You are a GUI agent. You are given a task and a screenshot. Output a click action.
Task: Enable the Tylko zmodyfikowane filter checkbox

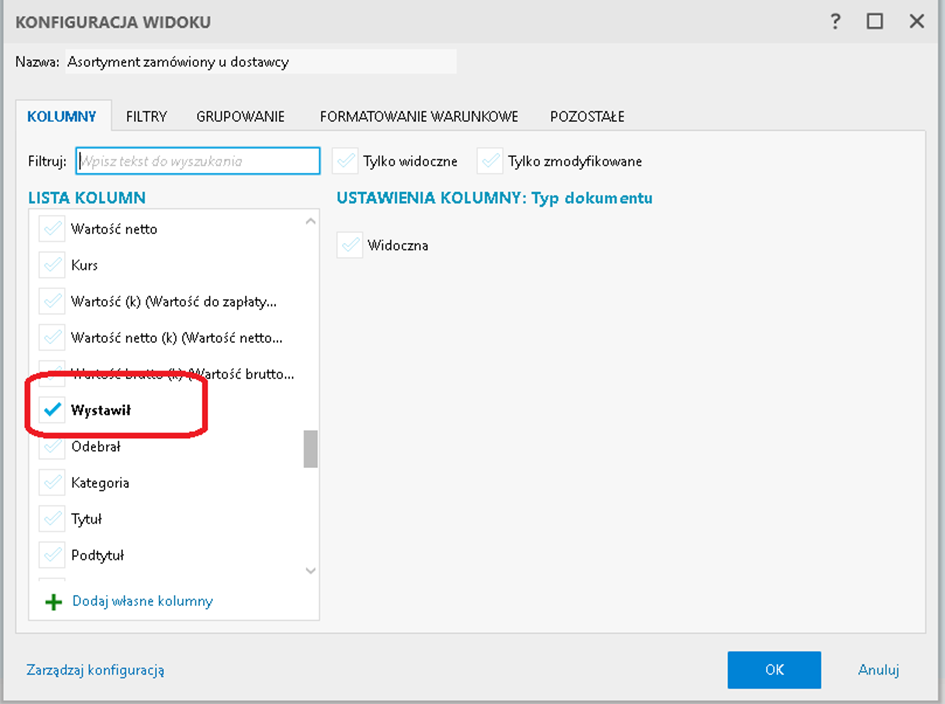[490, 161]
